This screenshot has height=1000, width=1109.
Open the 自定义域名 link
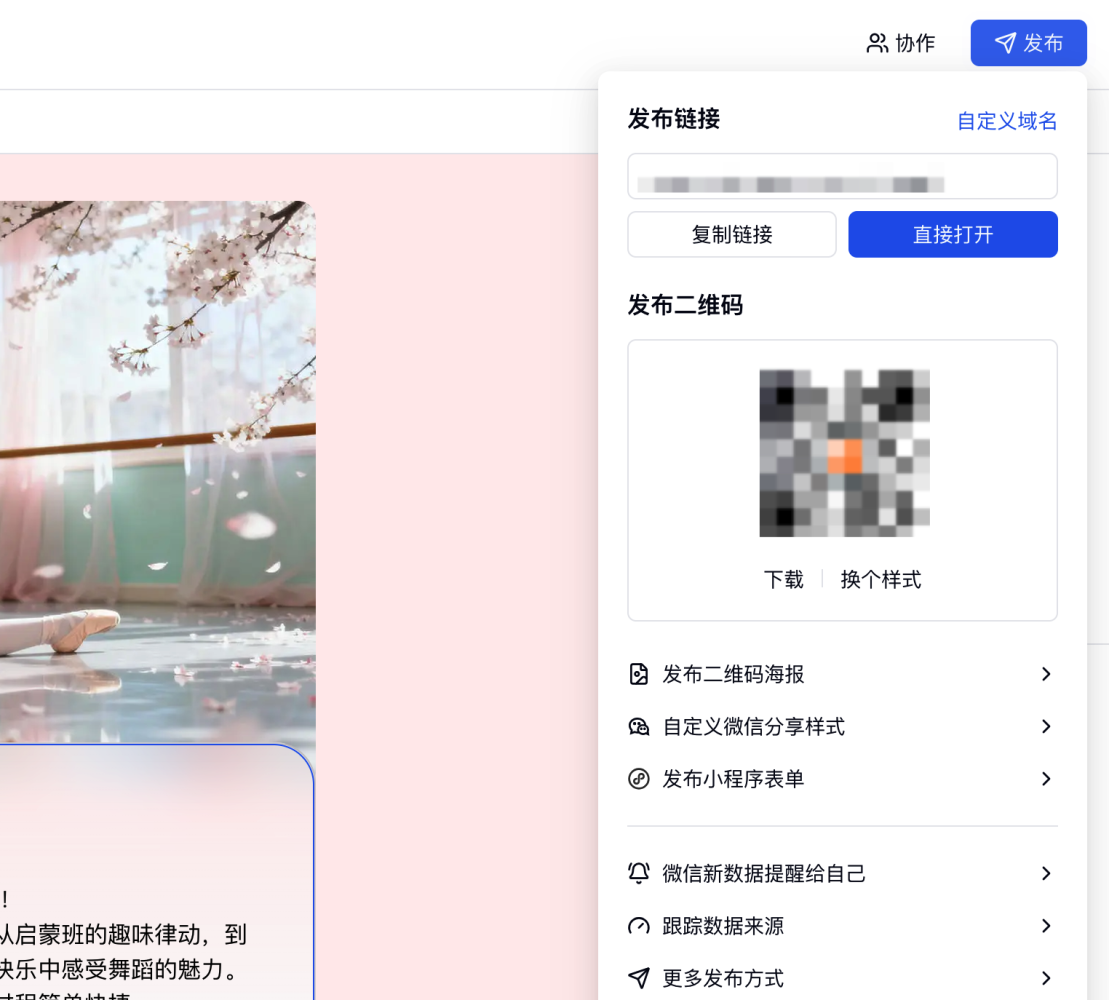point(1007,121)
